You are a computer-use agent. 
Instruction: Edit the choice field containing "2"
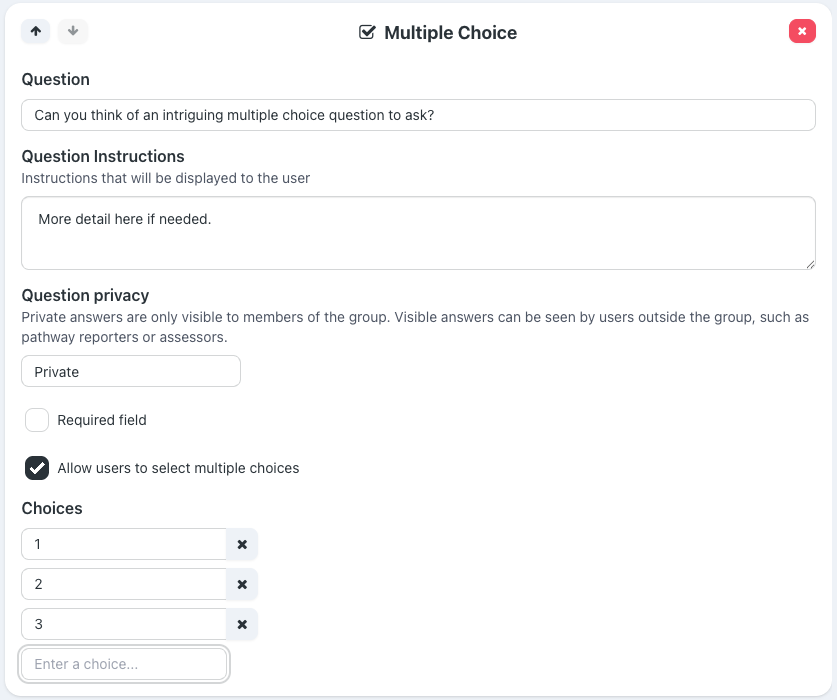click(124, 584)
